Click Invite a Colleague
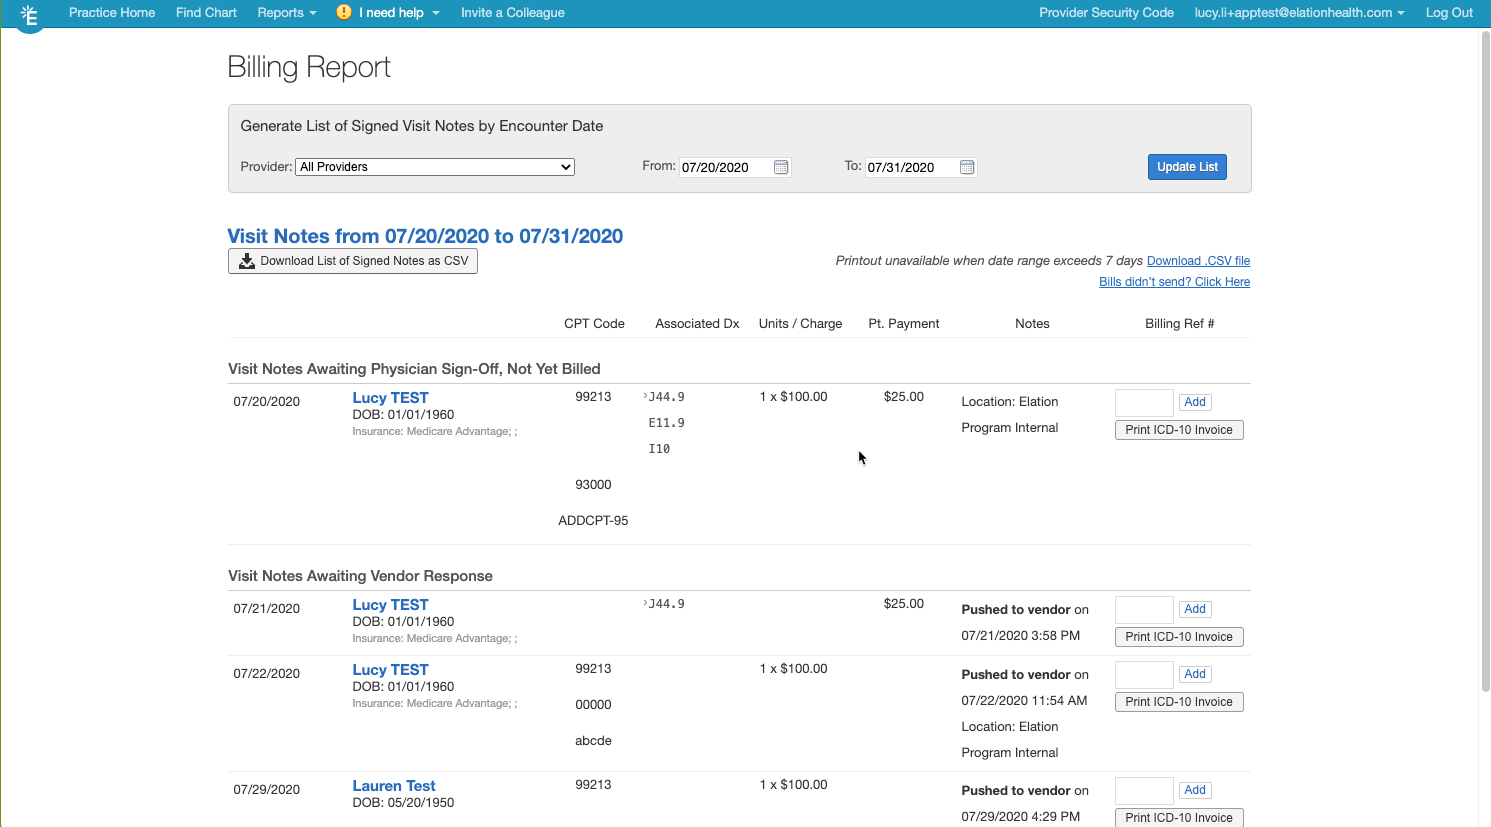This screenshot has width=1491, height=827. pos(512,13)
